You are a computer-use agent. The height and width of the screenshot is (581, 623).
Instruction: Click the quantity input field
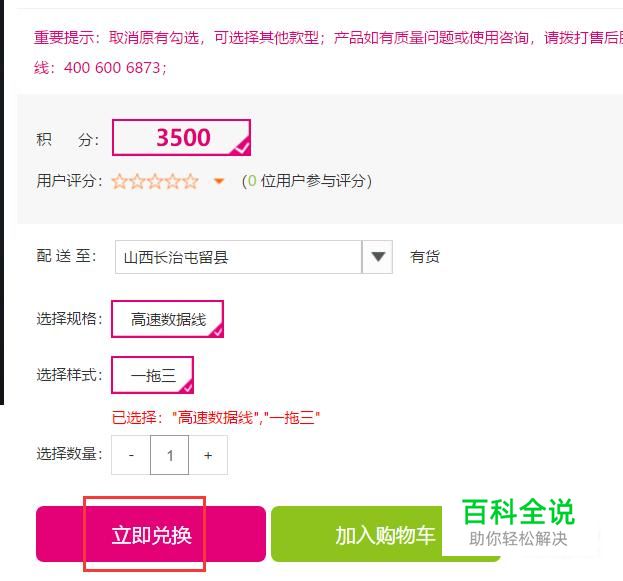click(x=170, y=455)
